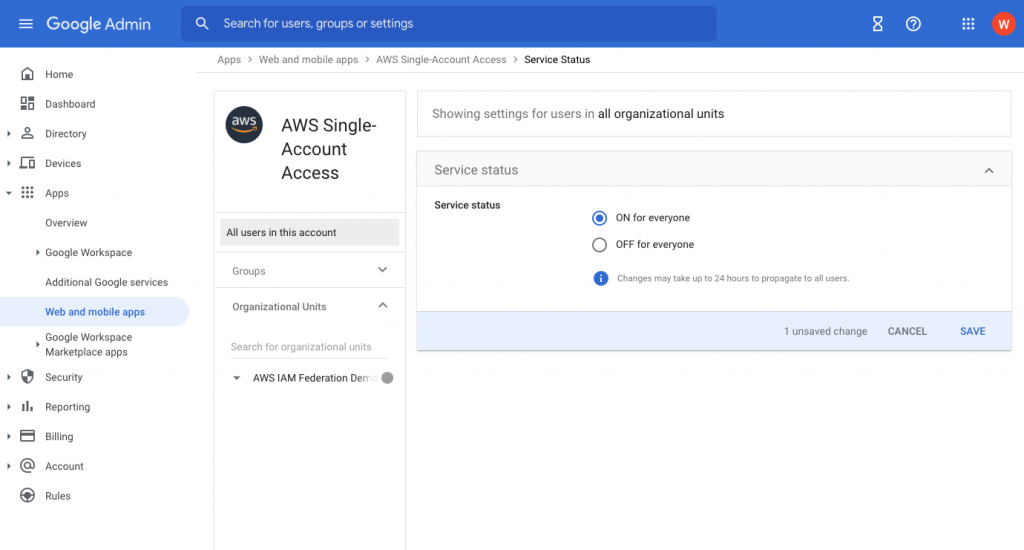The image size is (1024, 550).
Task: Click the Security shield icon
Action: coord(27,376)
